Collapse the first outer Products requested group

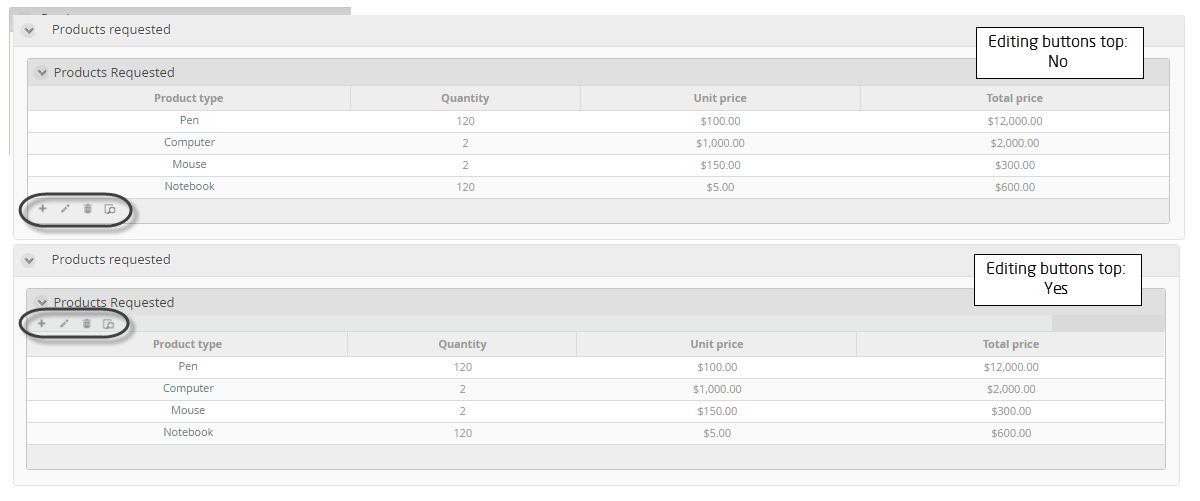click(x=29, y=30)
